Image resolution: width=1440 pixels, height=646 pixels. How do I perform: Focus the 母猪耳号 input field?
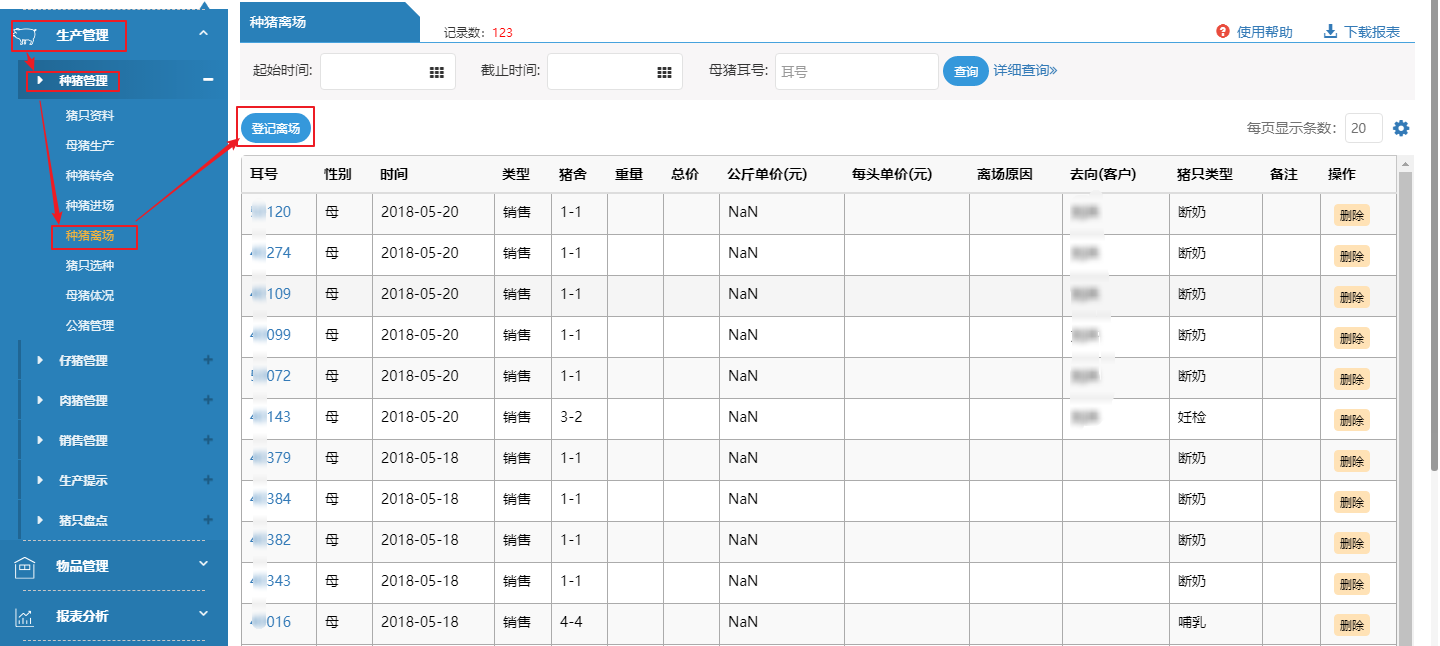[x=856, y=72]
